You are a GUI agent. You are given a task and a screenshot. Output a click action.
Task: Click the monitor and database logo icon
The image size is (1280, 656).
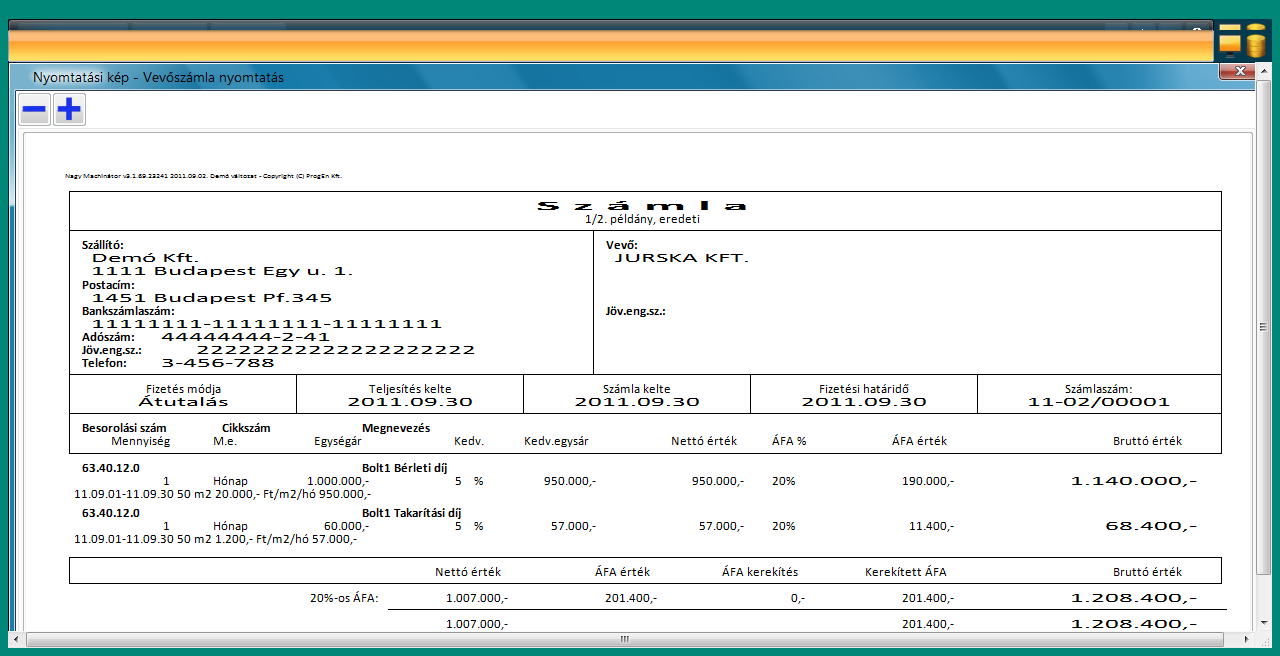[1243, 40]
